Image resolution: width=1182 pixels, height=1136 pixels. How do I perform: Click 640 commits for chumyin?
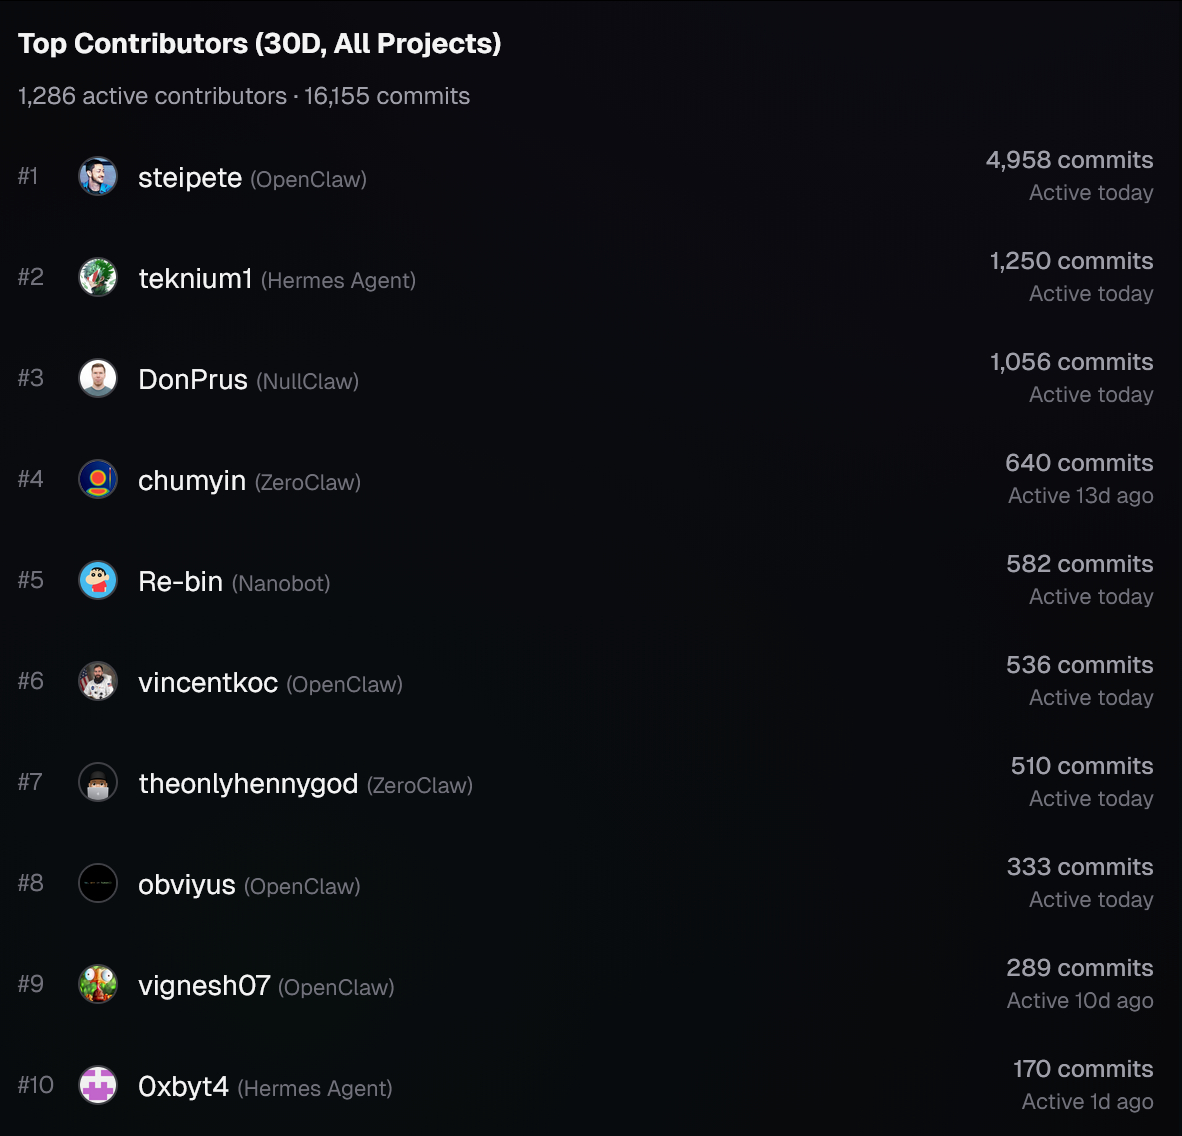(1079, 463)
